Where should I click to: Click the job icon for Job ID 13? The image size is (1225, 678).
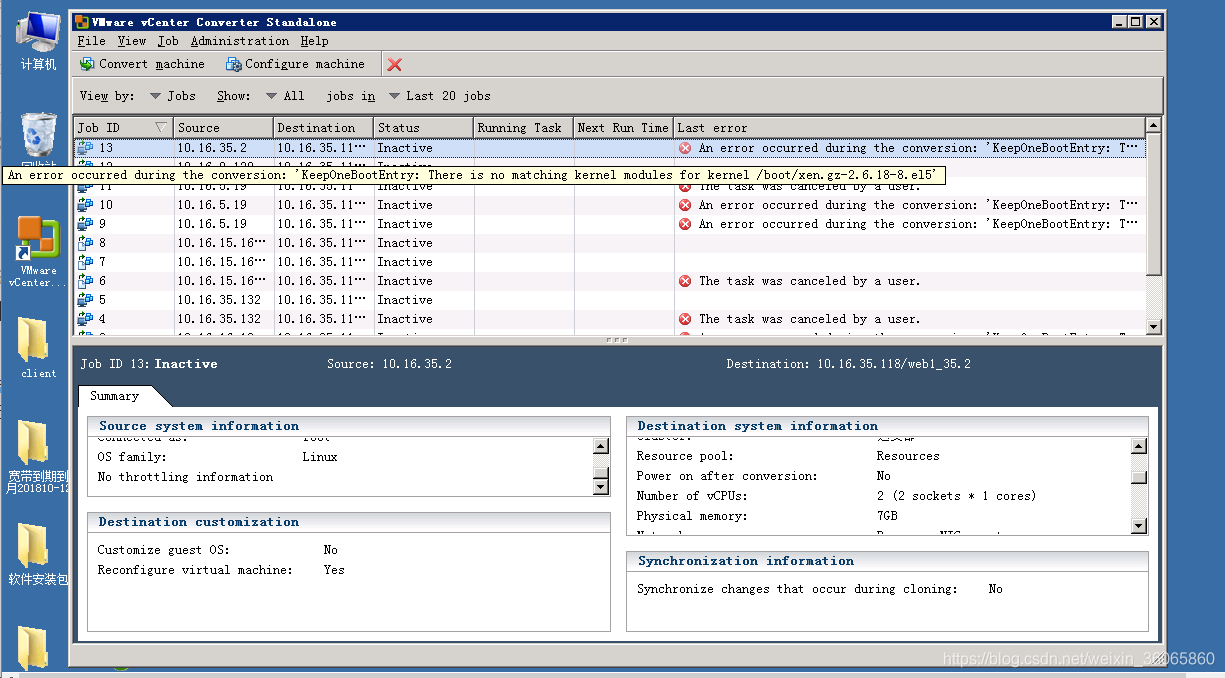[85, 148]
